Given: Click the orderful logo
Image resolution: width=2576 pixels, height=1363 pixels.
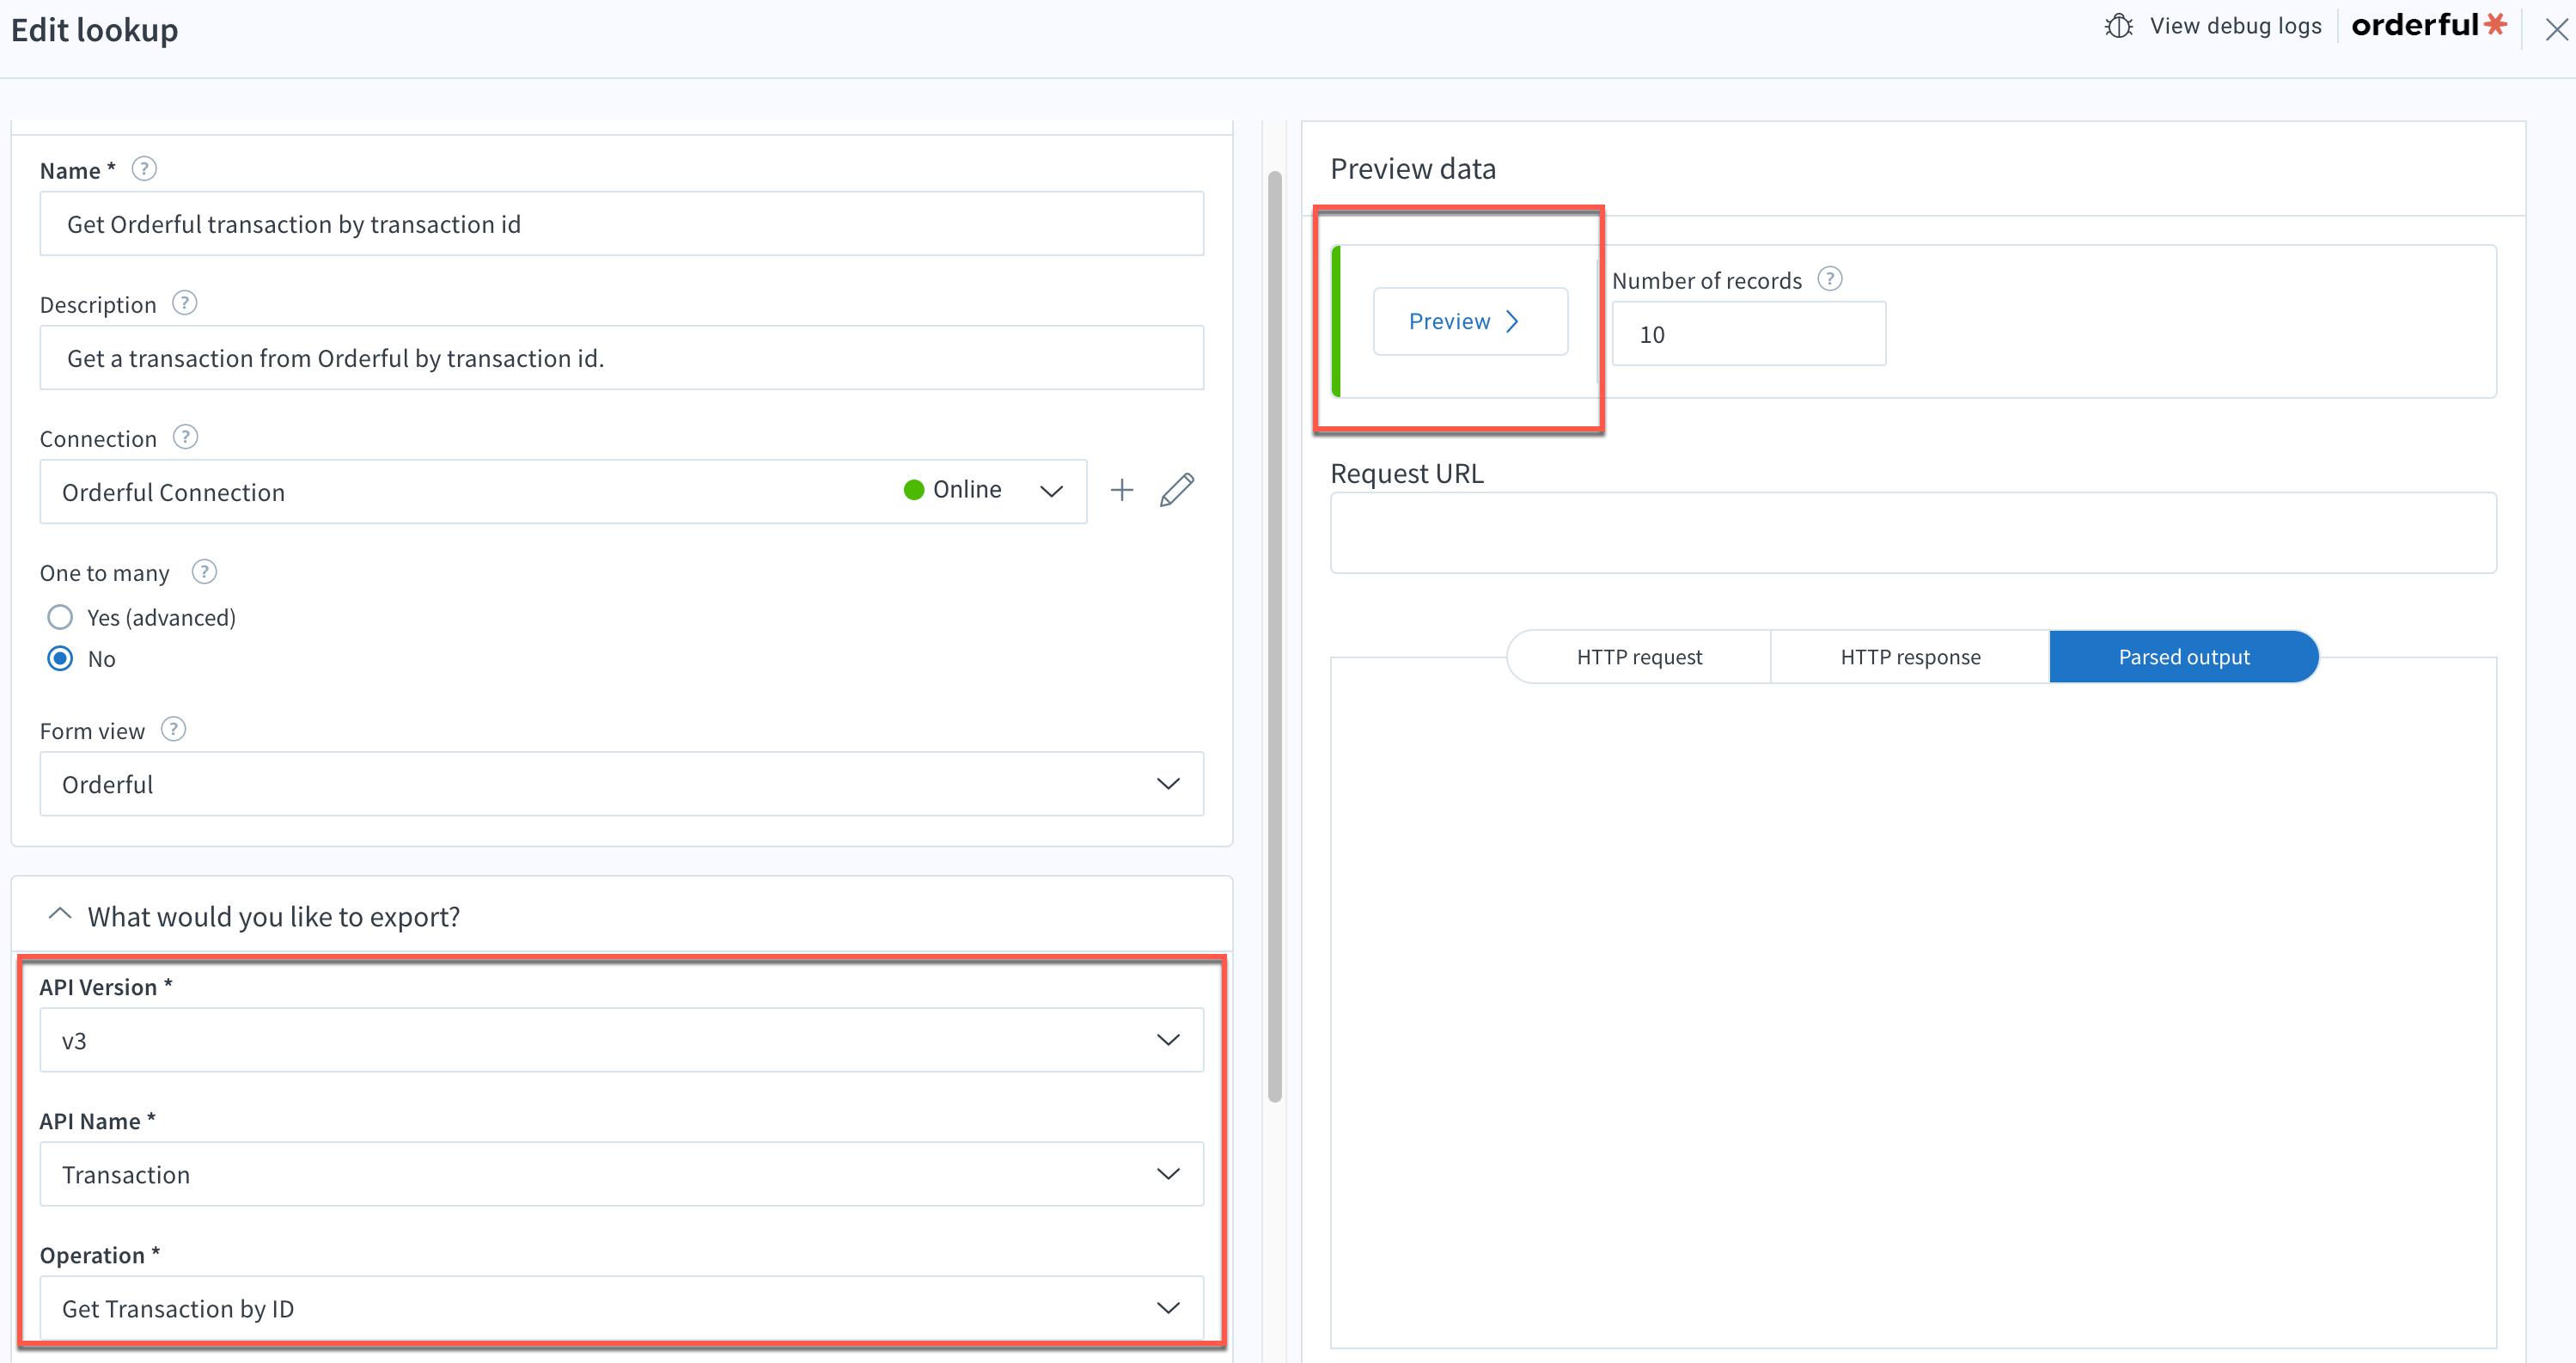Looking at the screenshot, I should click(2429, 25).
